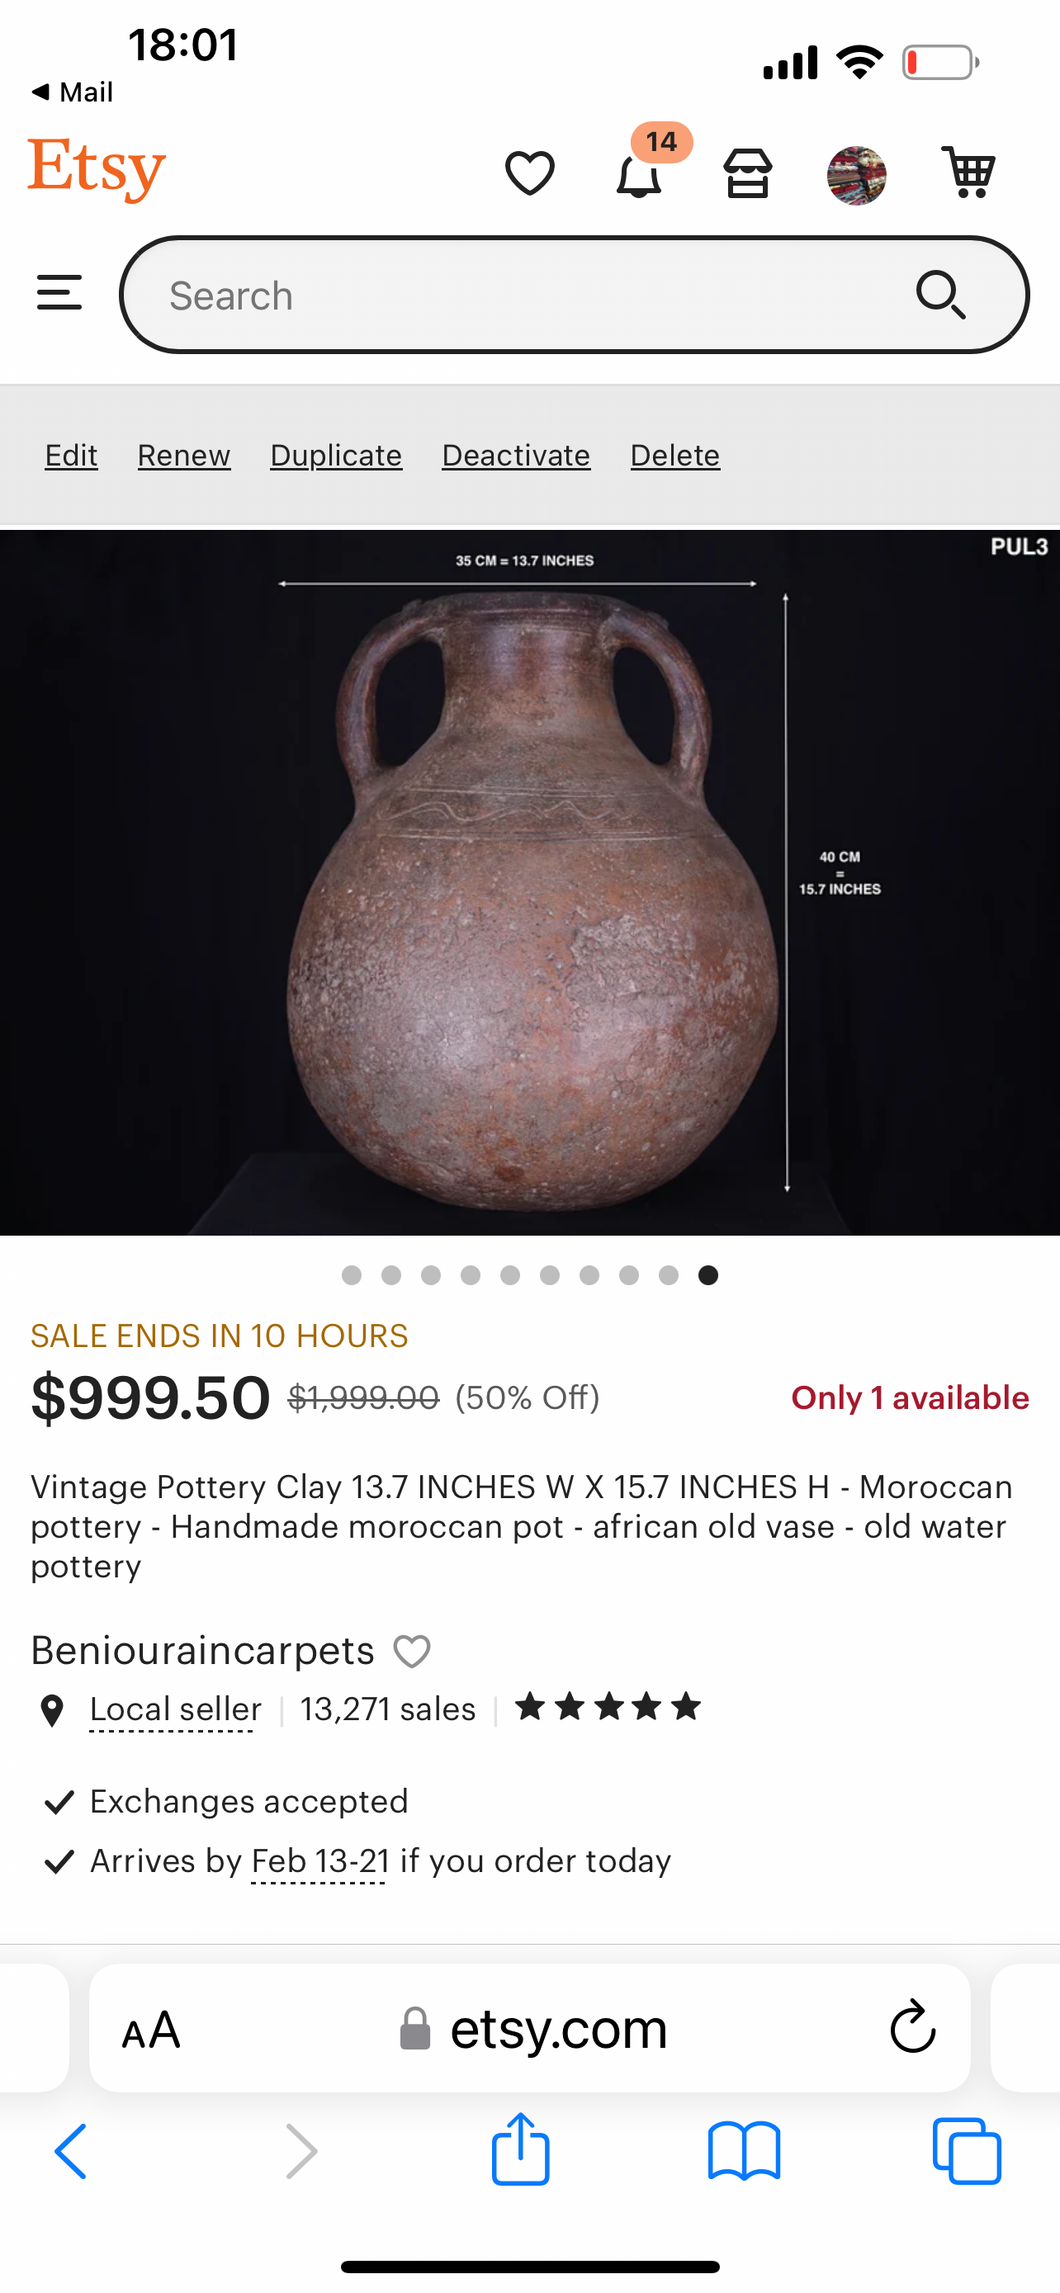
Task: Open Safari share sheet
Action: (520, 2149)
